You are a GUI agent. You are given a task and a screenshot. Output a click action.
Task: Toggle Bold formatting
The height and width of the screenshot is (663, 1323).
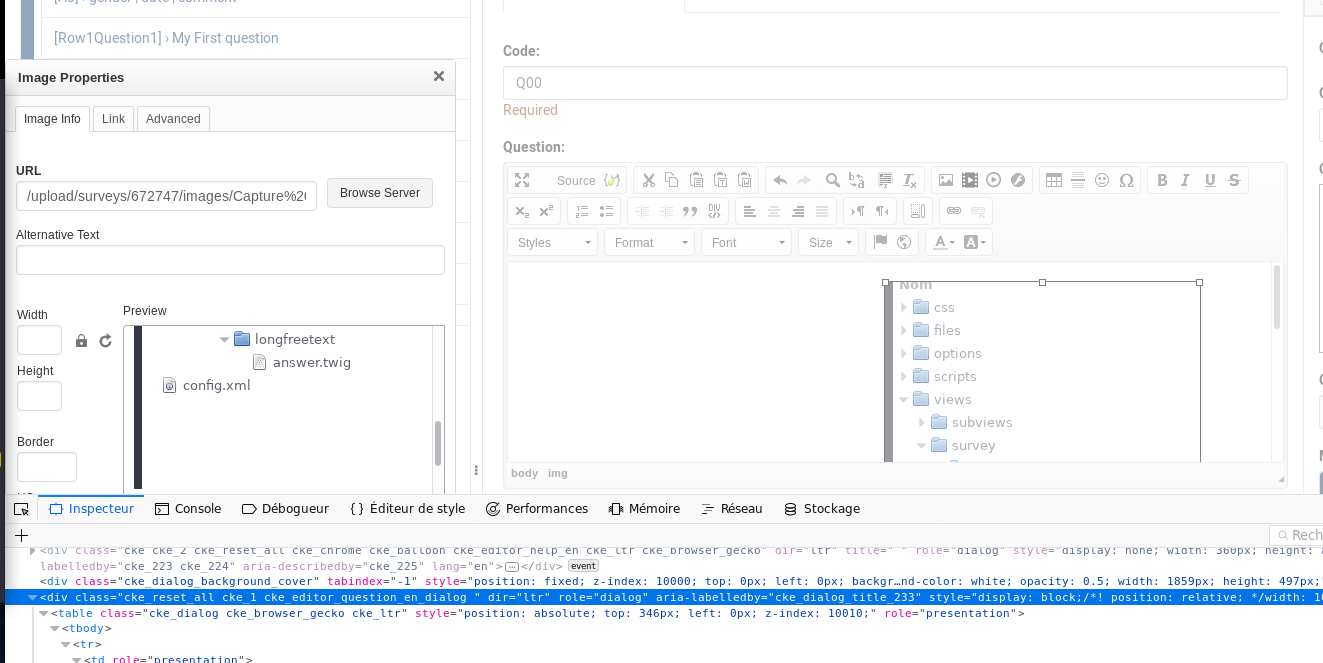click(1162, 181)
